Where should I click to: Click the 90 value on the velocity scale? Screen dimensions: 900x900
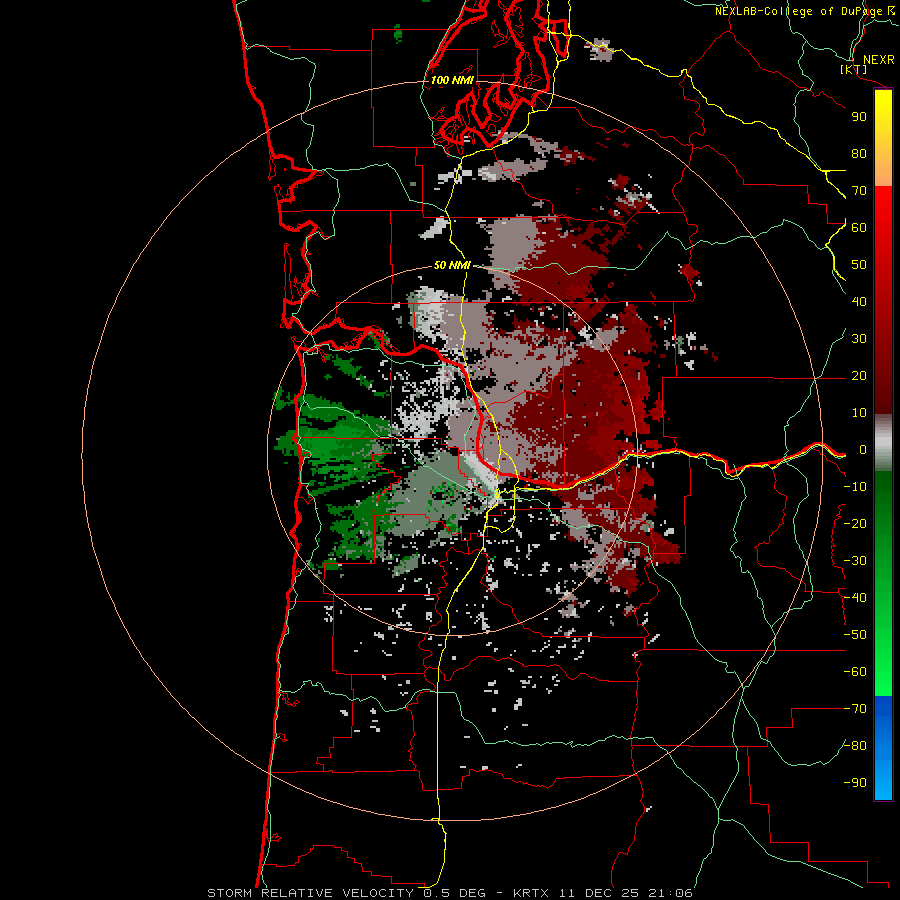(x=859, y=117)
